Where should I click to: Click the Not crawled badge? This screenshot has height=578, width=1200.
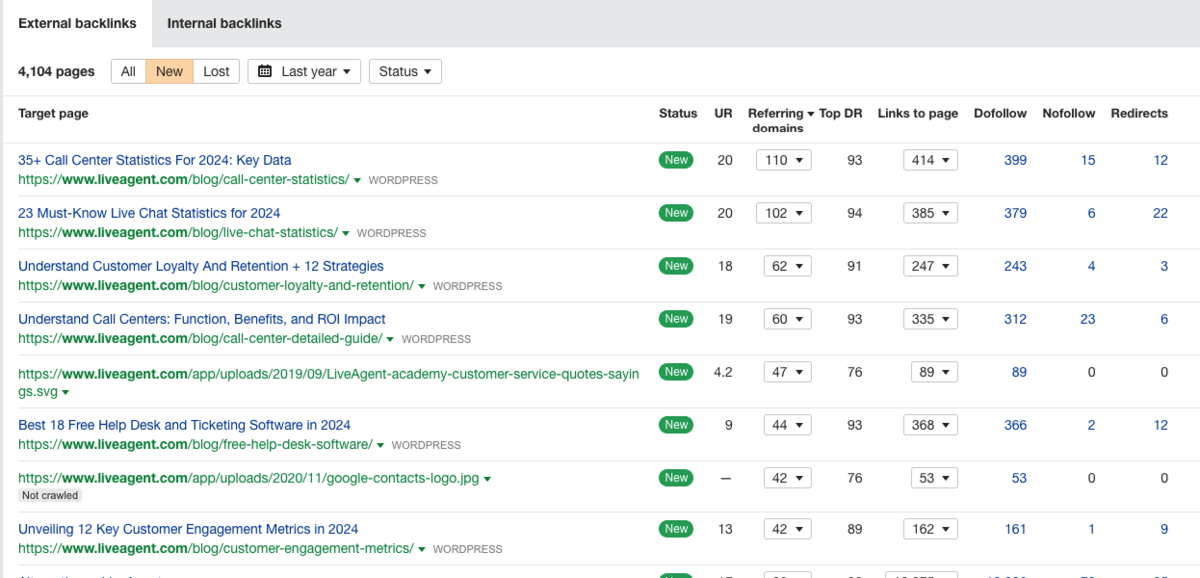49,496
